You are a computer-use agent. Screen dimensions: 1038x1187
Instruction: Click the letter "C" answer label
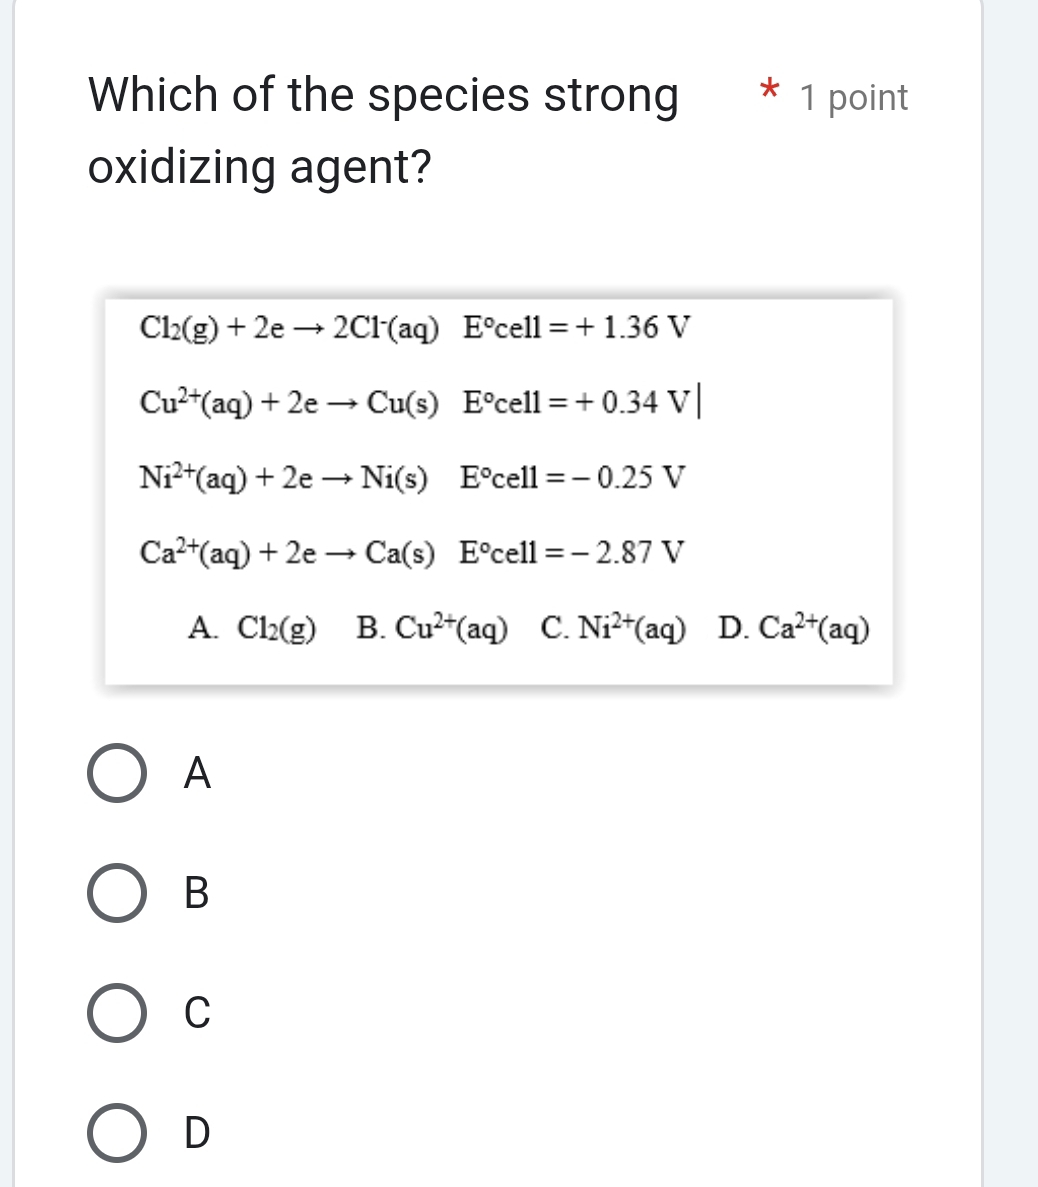[x=198, y=1012]
